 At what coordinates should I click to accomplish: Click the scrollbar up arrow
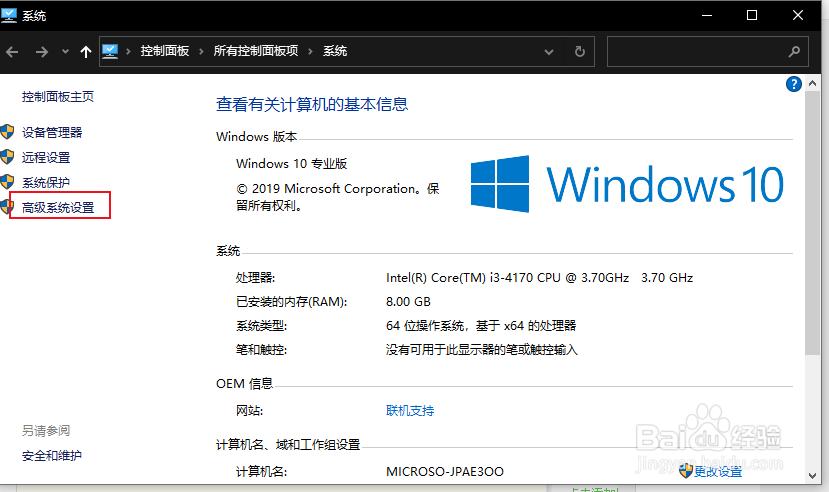(x=813, y=83)
